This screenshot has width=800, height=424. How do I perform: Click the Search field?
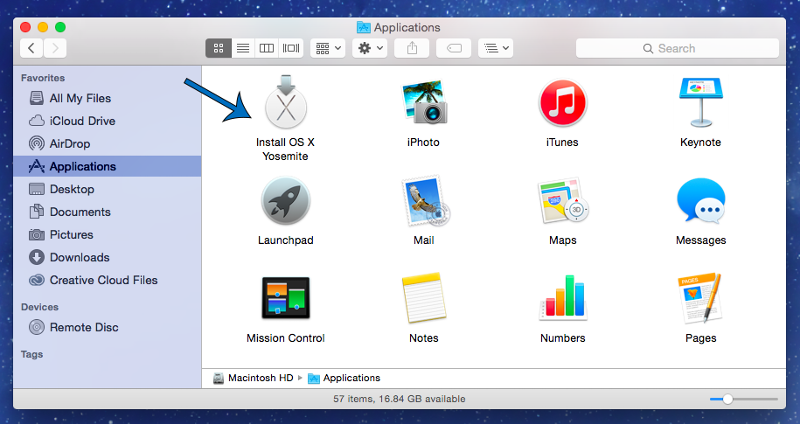(x=677, y=48)
